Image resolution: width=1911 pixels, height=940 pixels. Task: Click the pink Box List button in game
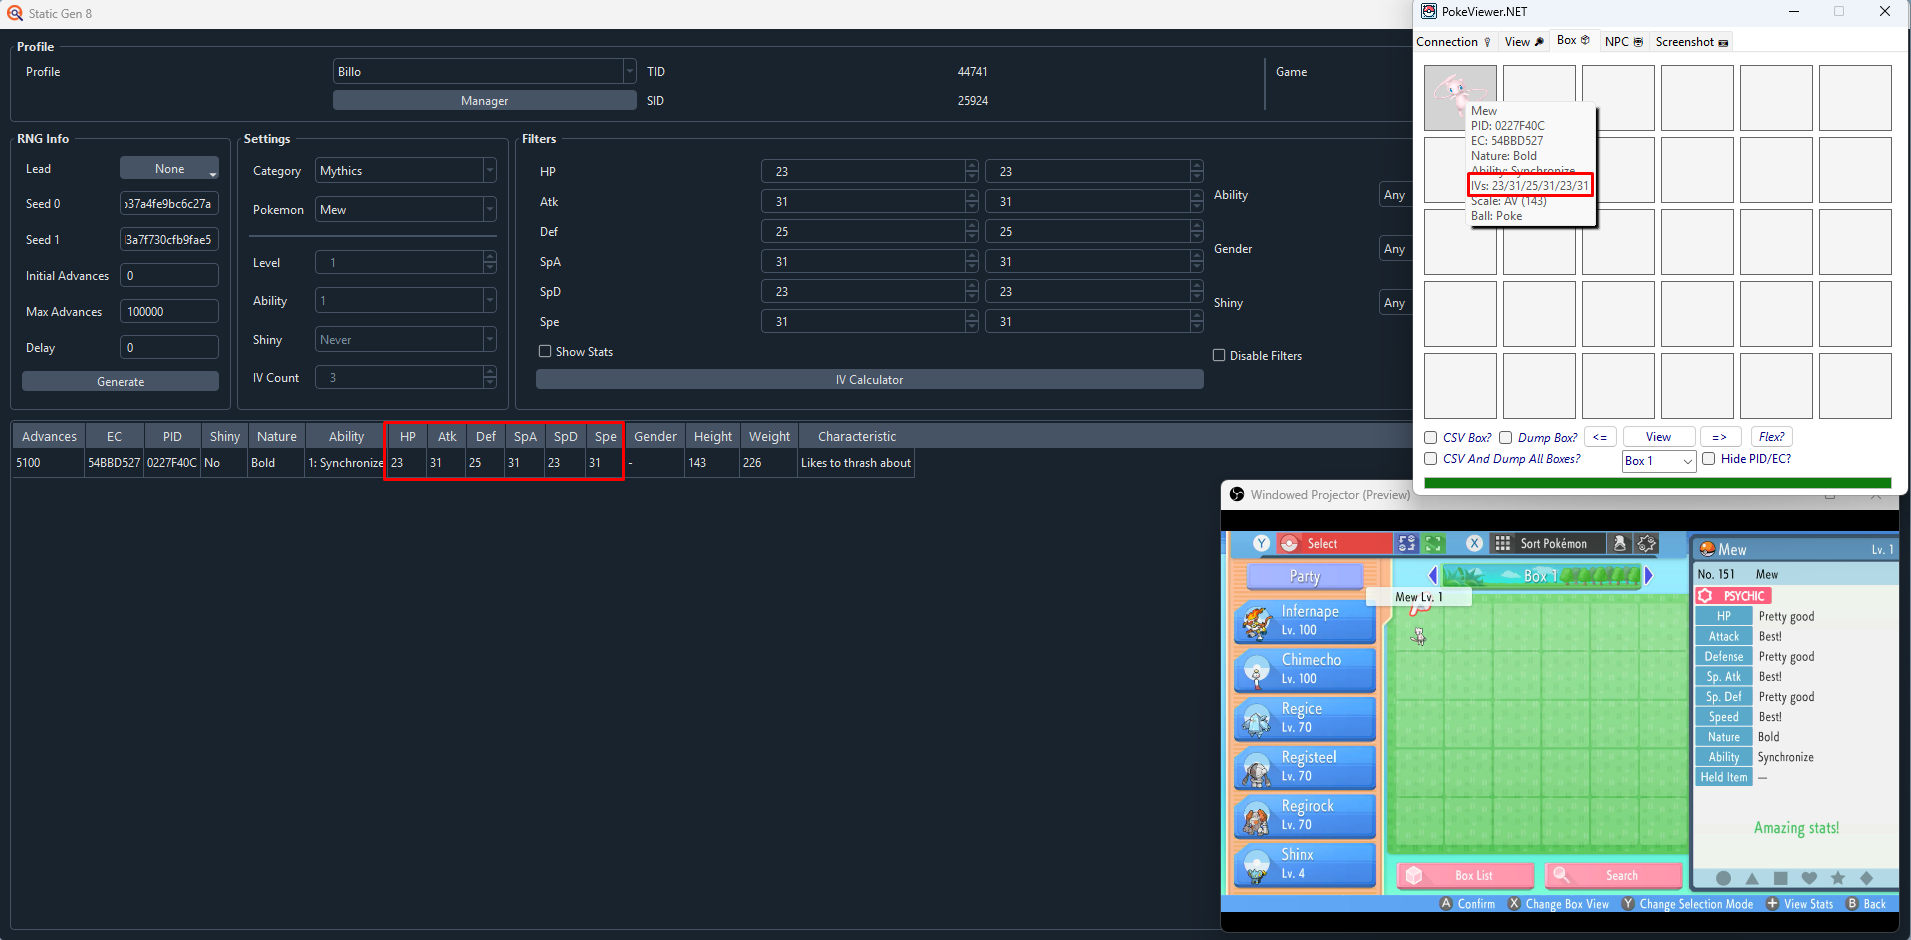(x=1466, y=875)
